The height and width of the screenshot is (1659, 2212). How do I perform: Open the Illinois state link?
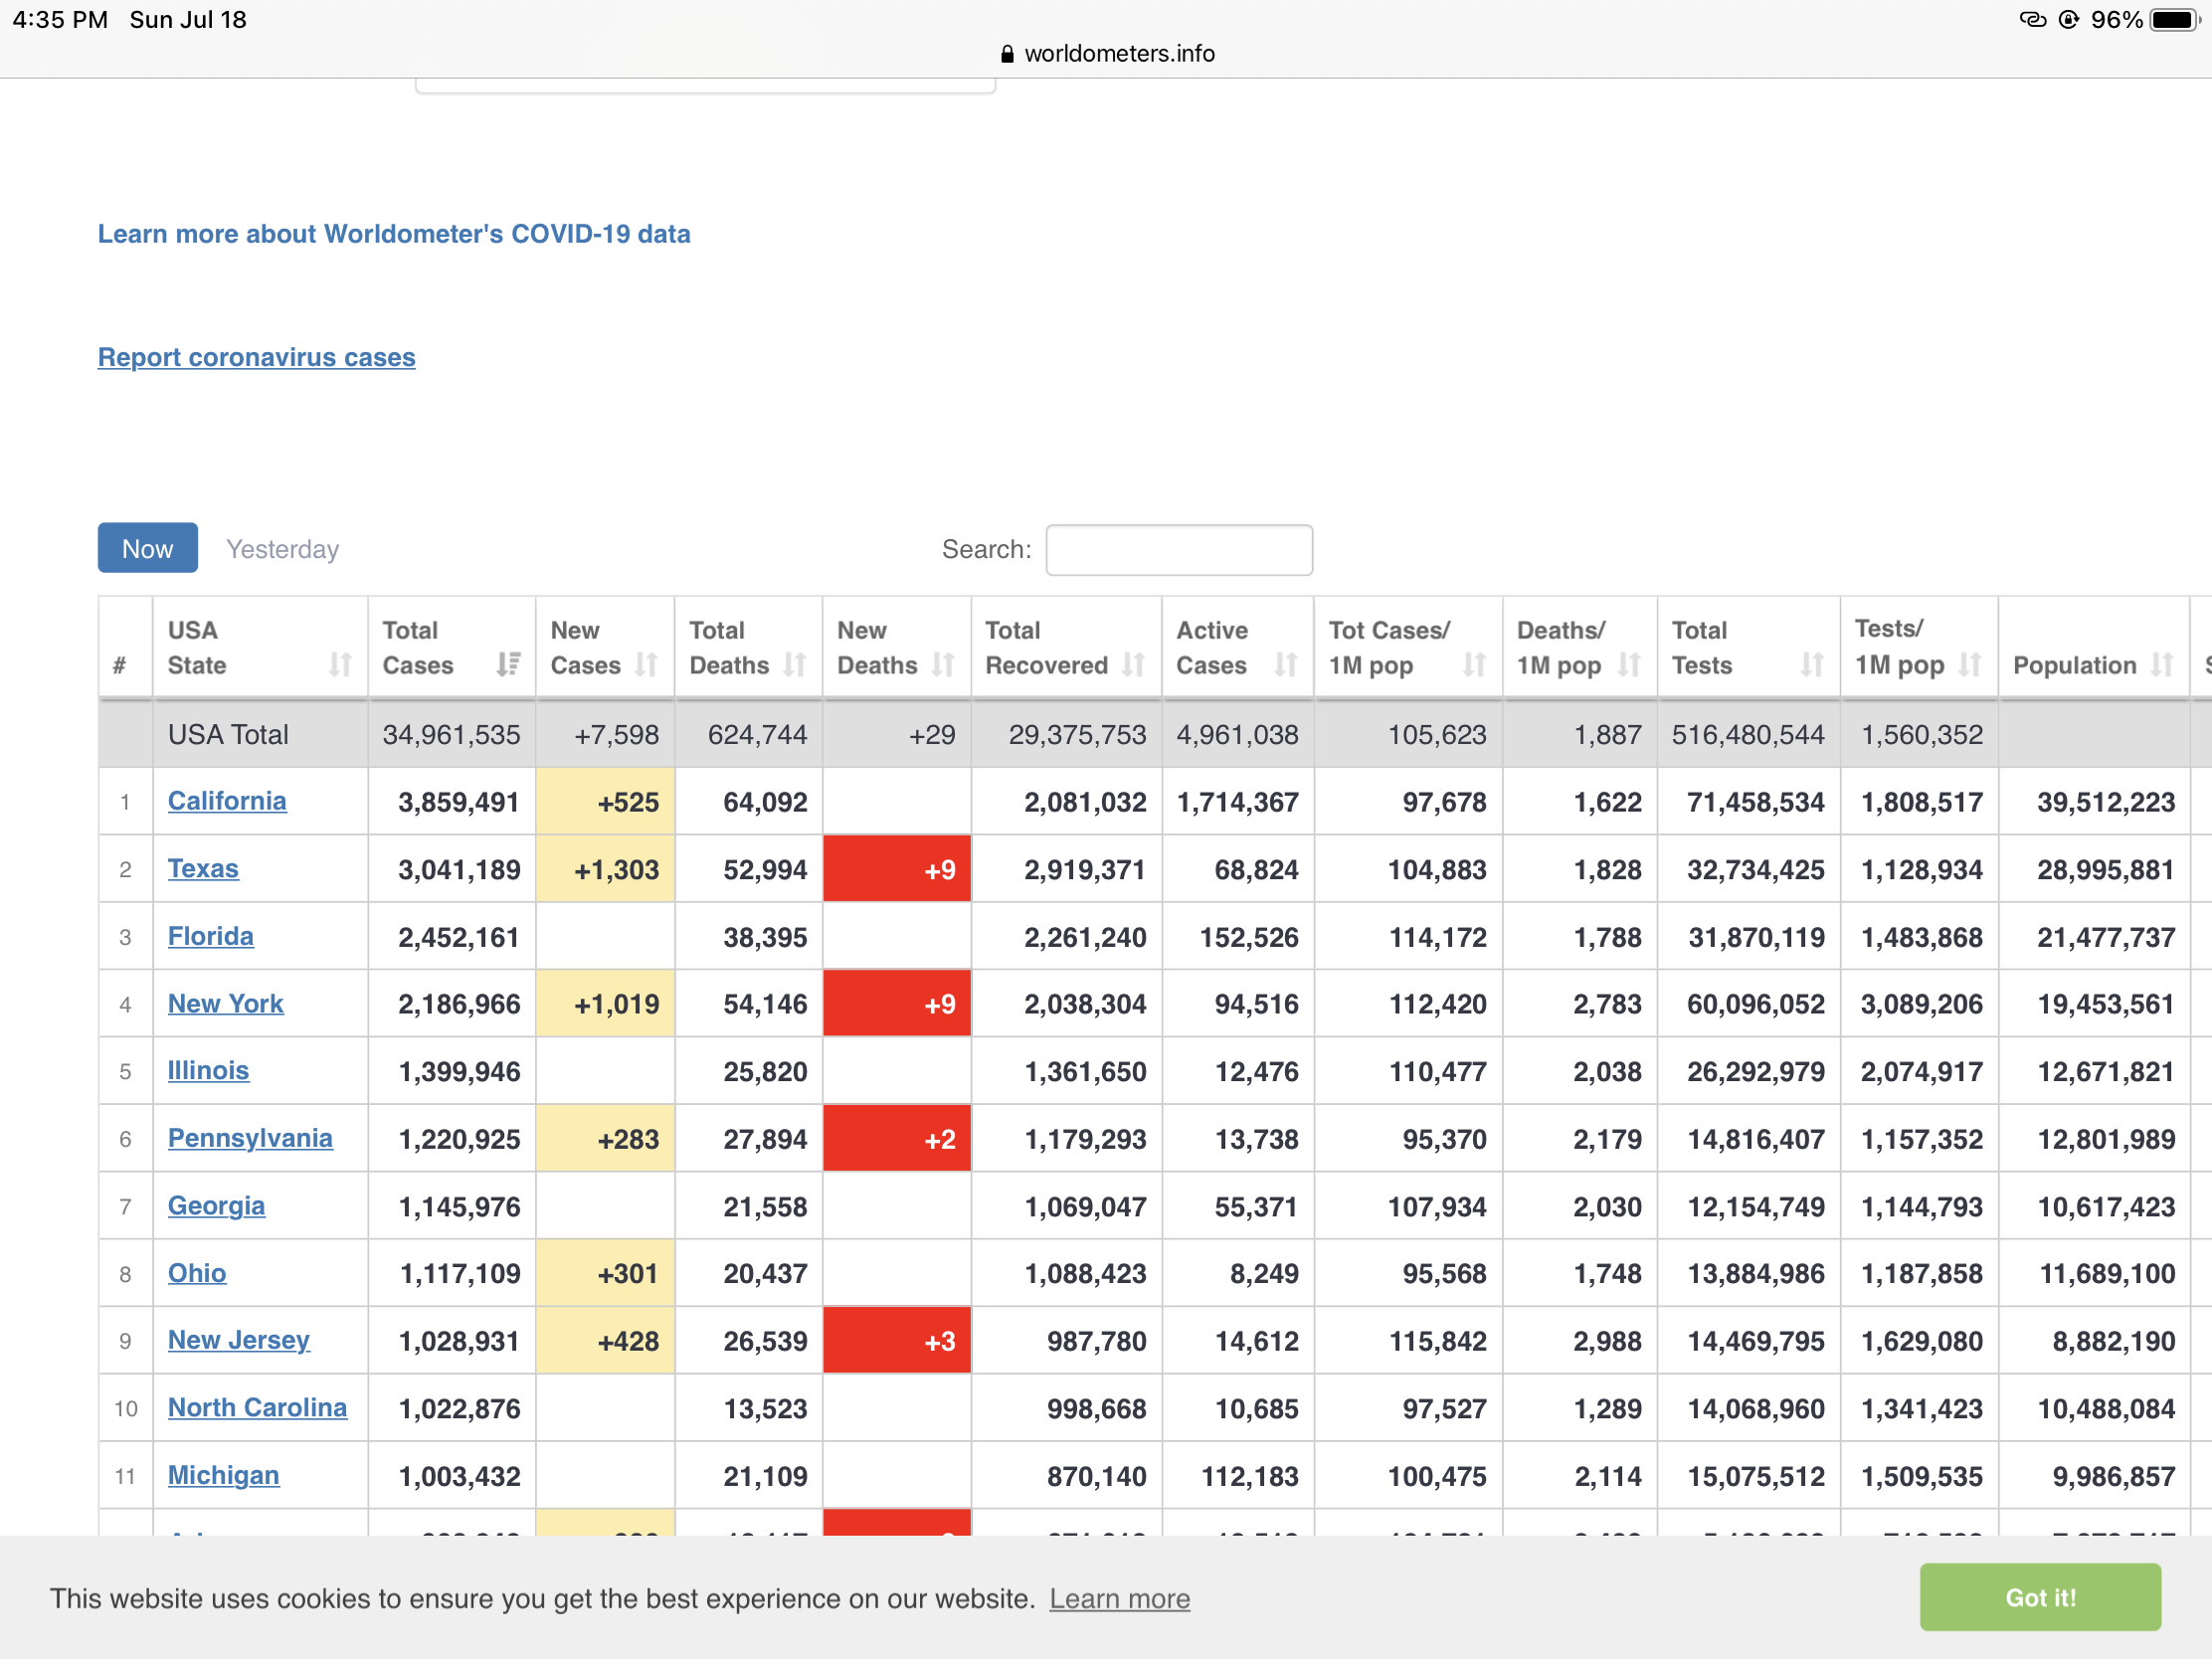pyautogui.click(x=209, y=1070)
